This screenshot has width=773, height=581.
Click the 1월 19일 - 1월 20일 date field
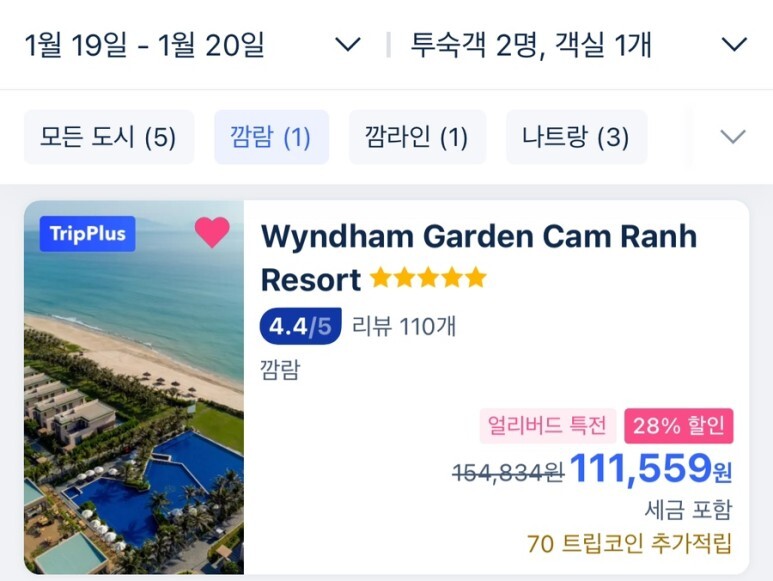tap(144, 45)
